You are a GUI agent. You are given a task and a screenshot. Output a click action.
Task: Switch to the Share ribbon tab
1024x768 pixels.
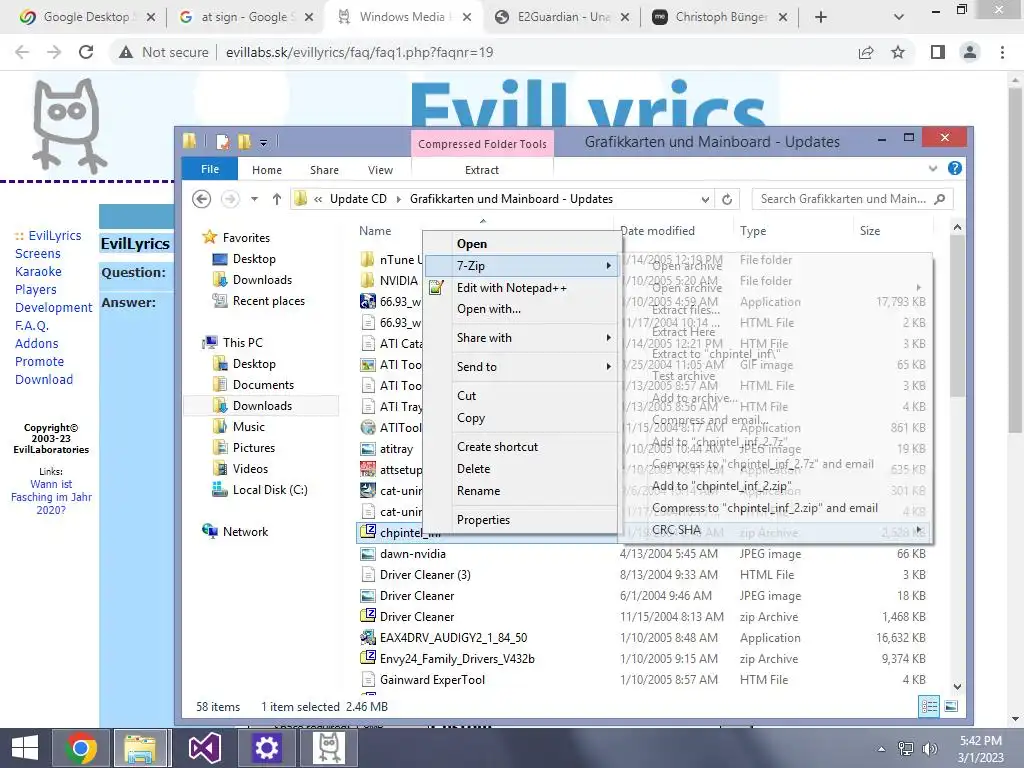point(324,170)
